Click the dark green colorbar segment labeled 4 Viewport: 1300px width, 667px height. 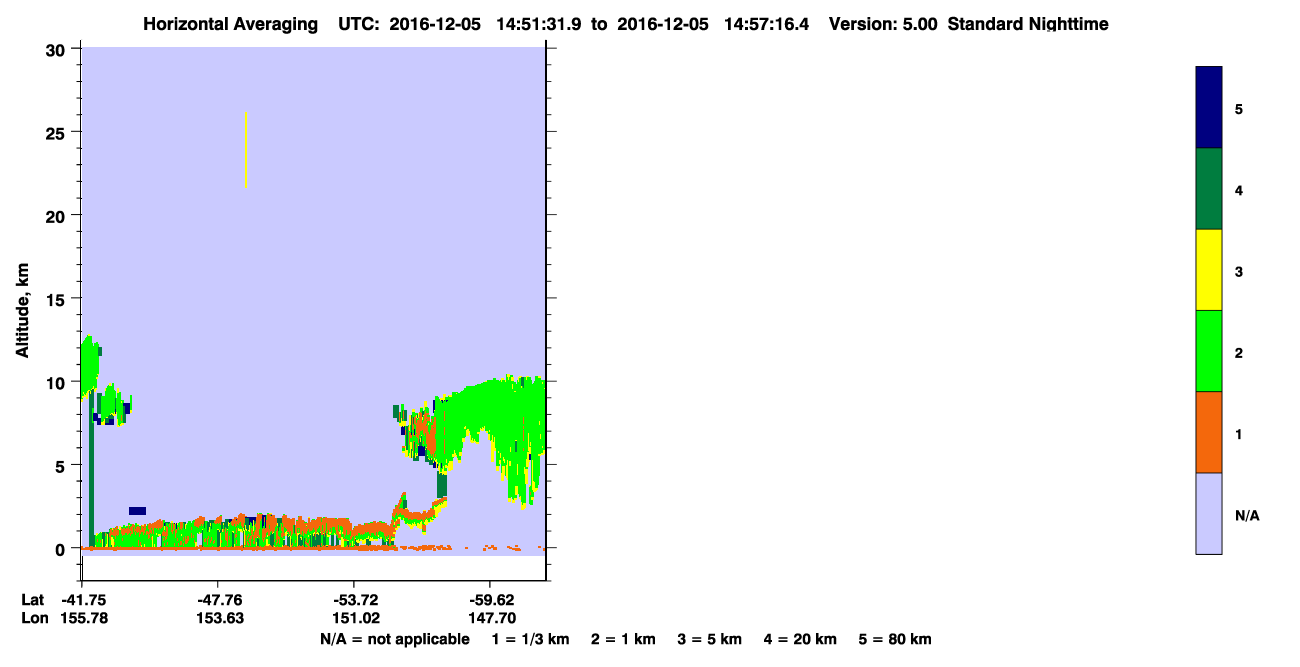pyautogui.click(x=1209, y=189)
